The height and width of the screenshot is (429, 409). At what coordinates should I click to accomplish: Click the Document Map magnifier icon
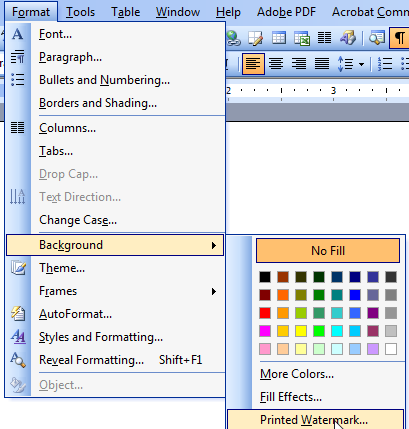click(x=377, y=38)
